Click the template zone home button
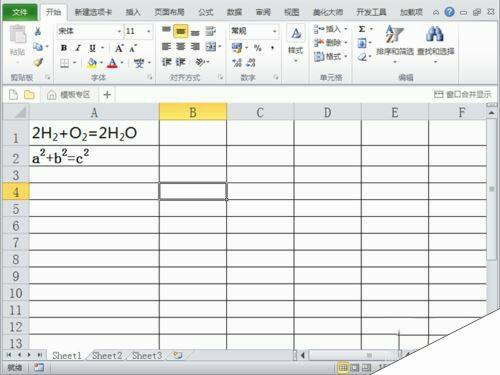The height and width of the screenshot is (375, 500). (69, 95)
